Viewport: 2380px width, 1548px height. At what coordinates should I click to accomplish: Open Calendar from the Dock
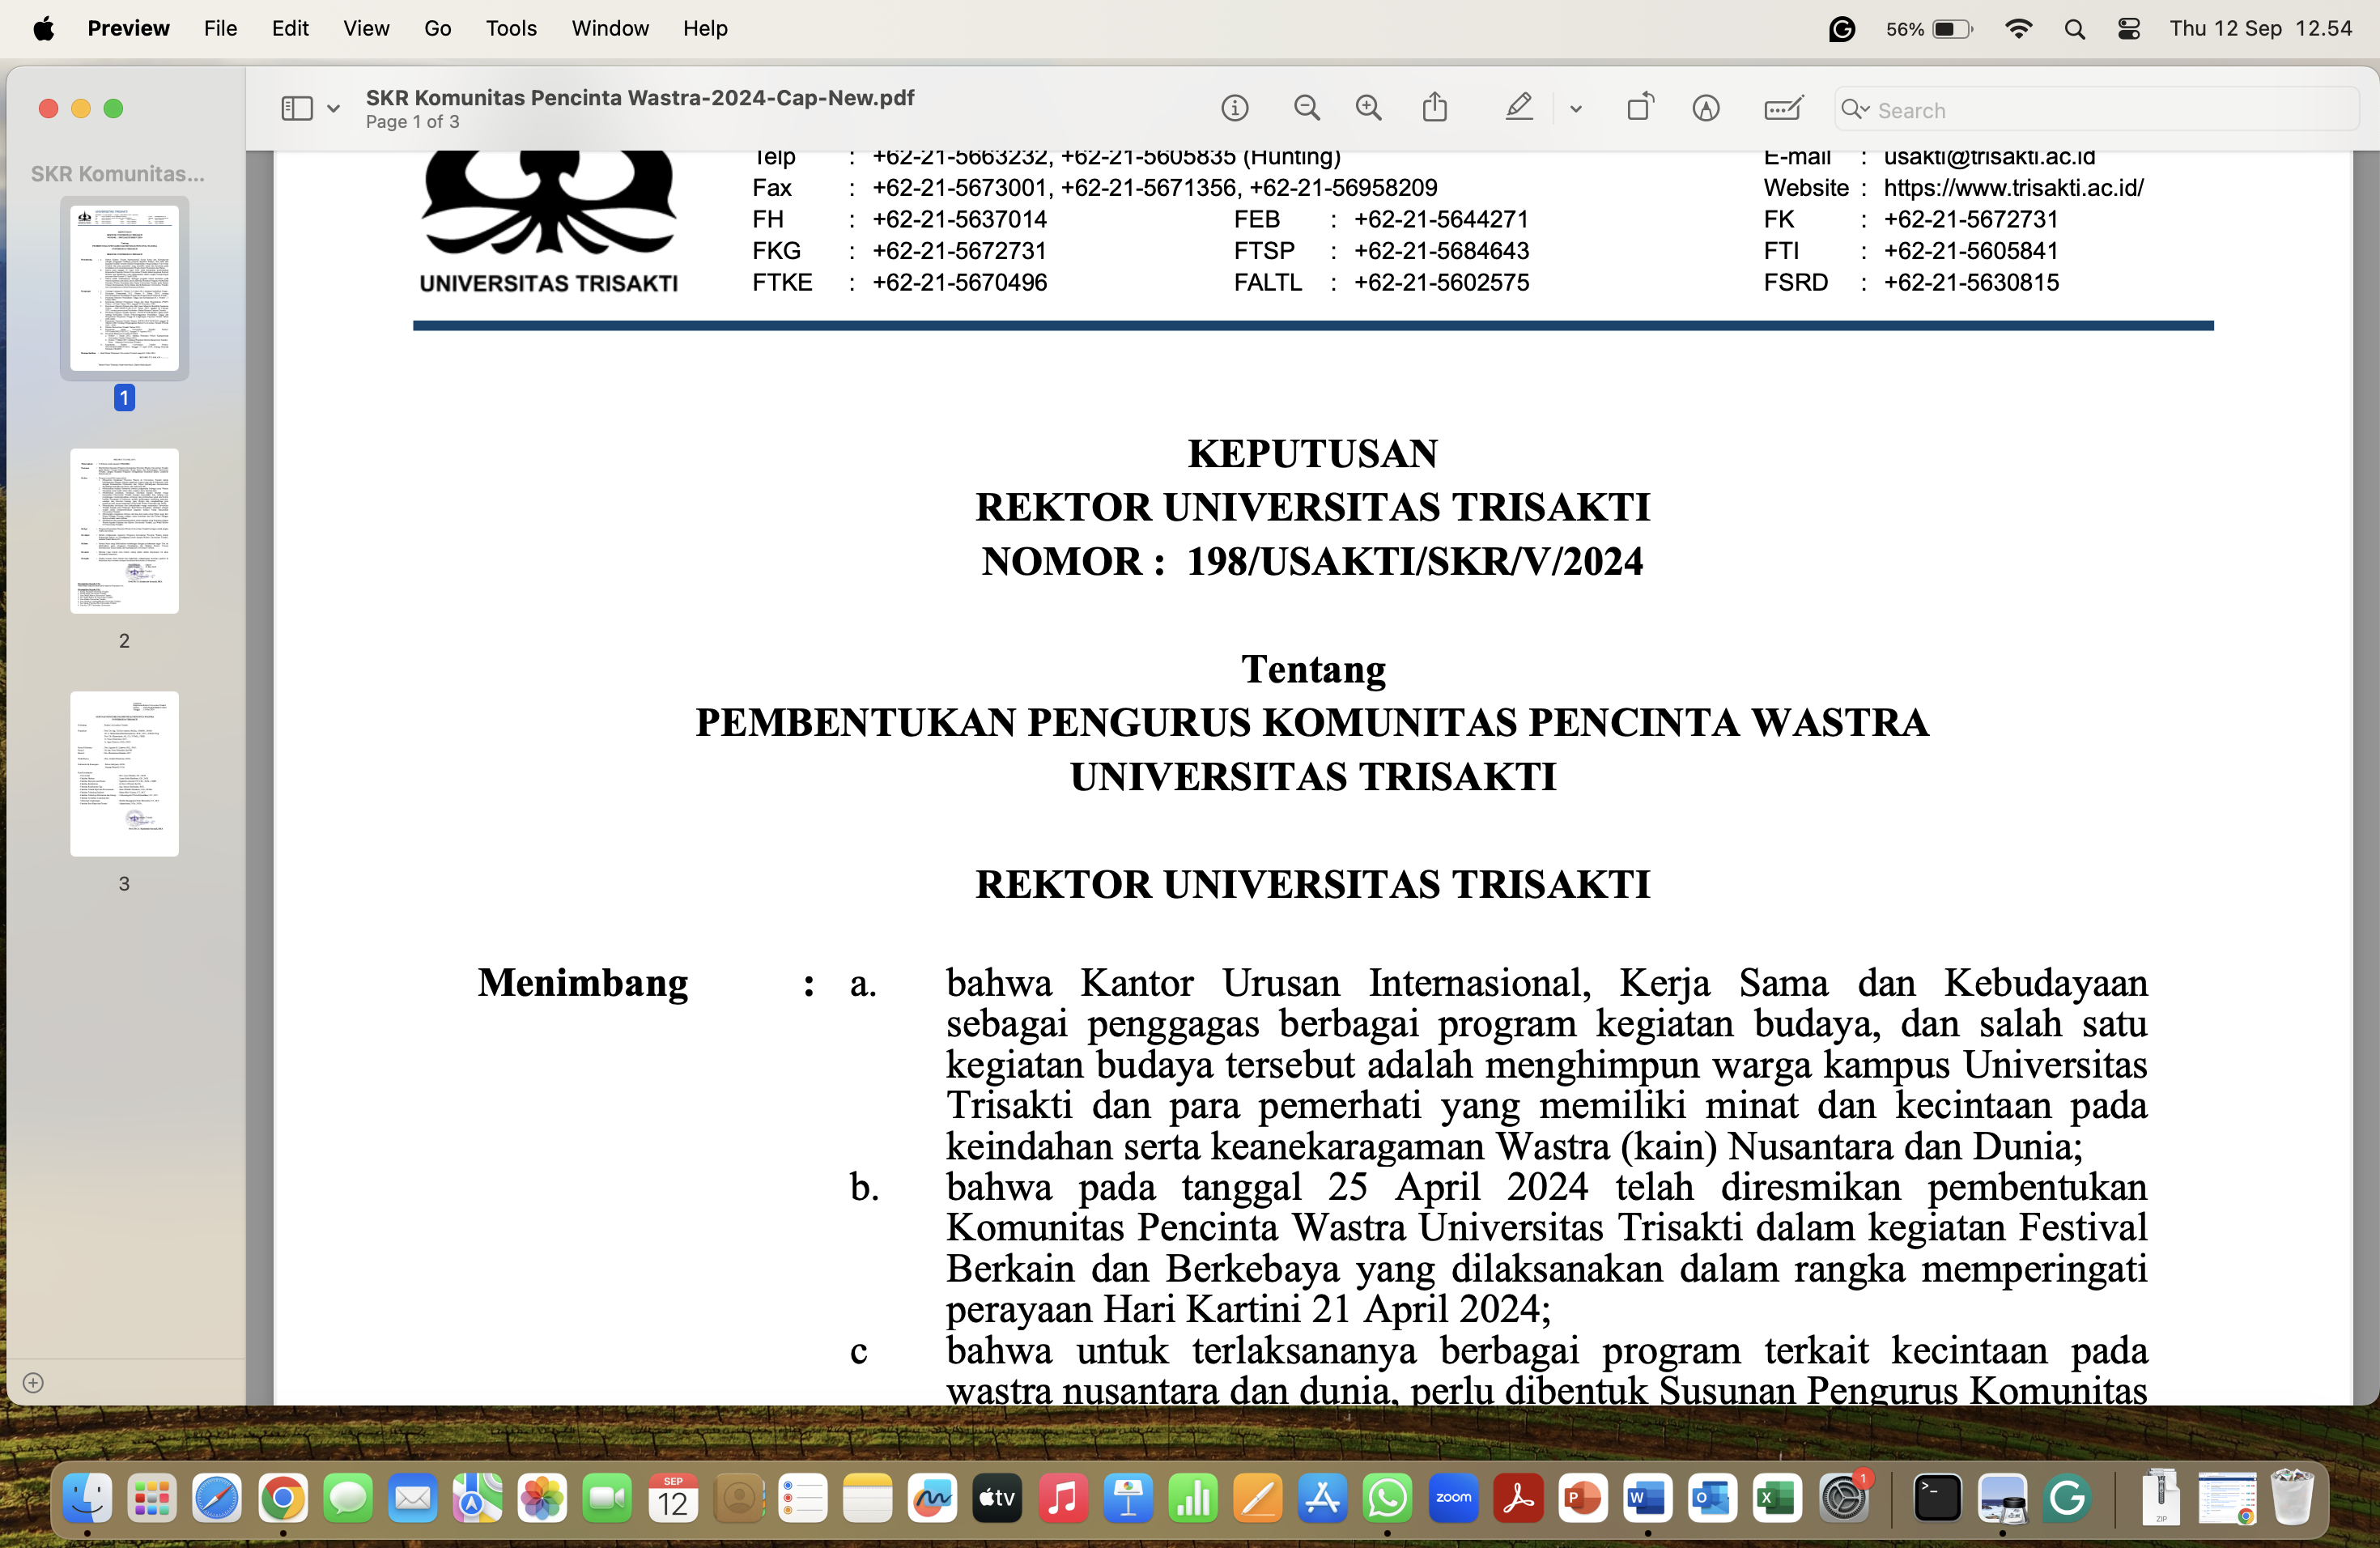point(673,1497)
